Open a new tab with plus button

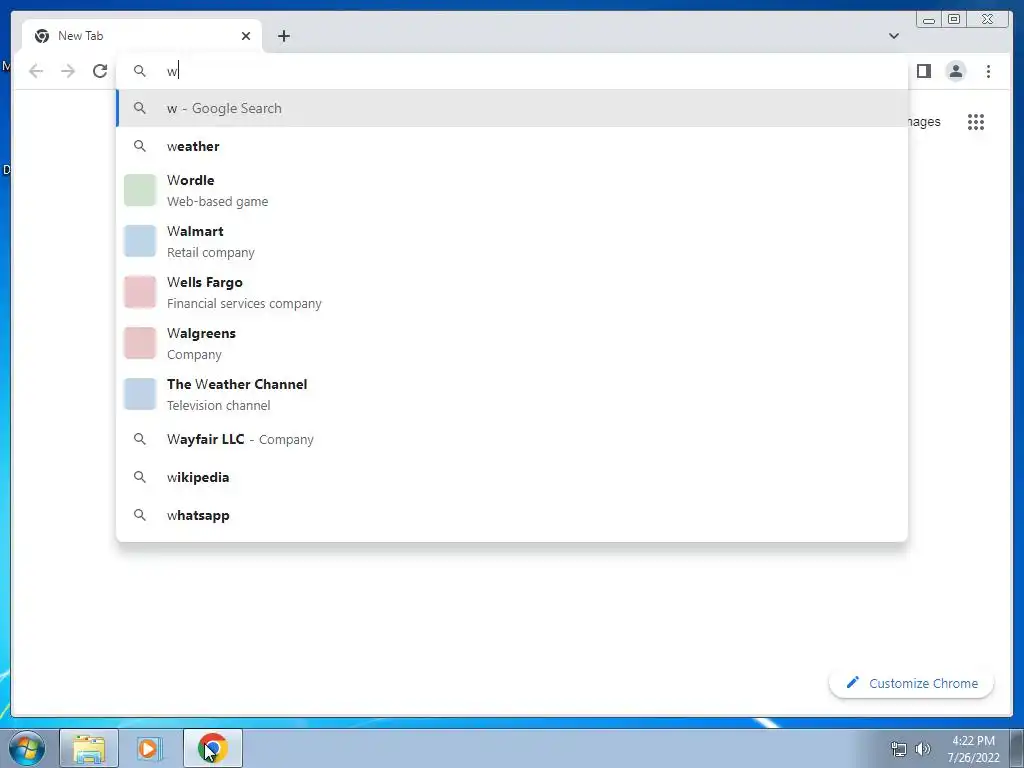coord(283,36)
